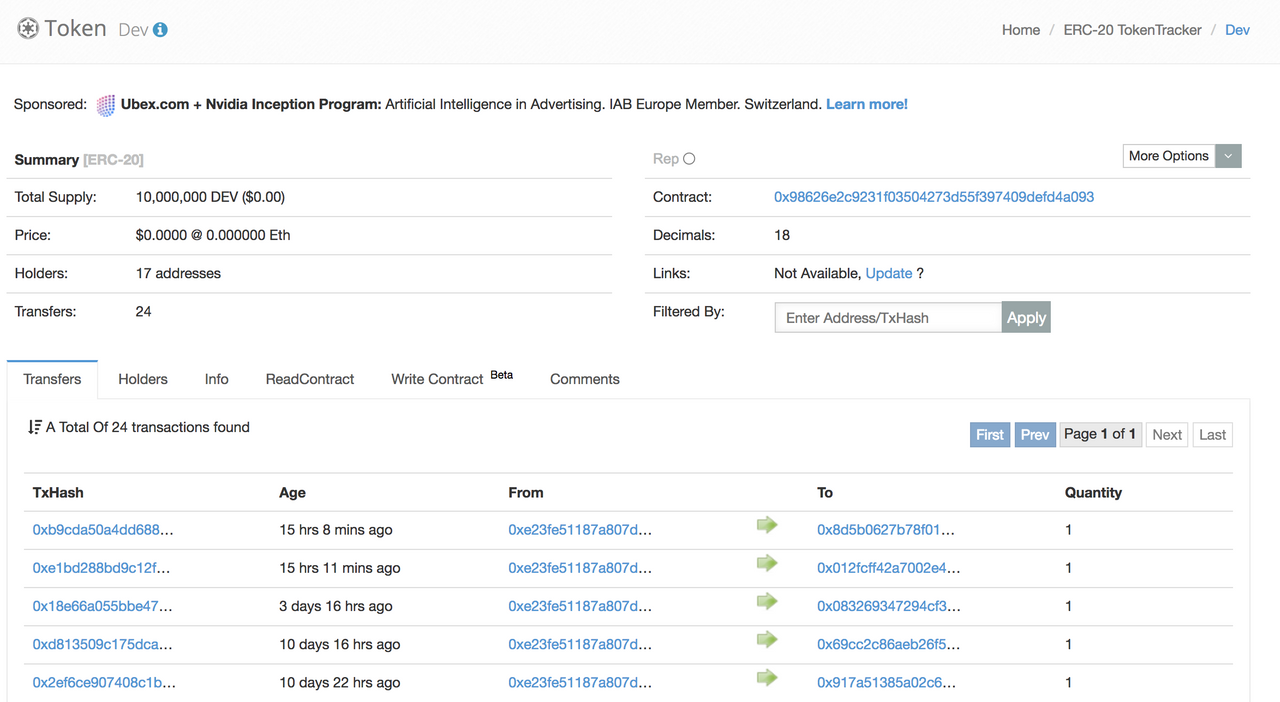Click the green arrow in first transfer row
This screenshot has width=1280, height=702.
(x=767, y=525)
